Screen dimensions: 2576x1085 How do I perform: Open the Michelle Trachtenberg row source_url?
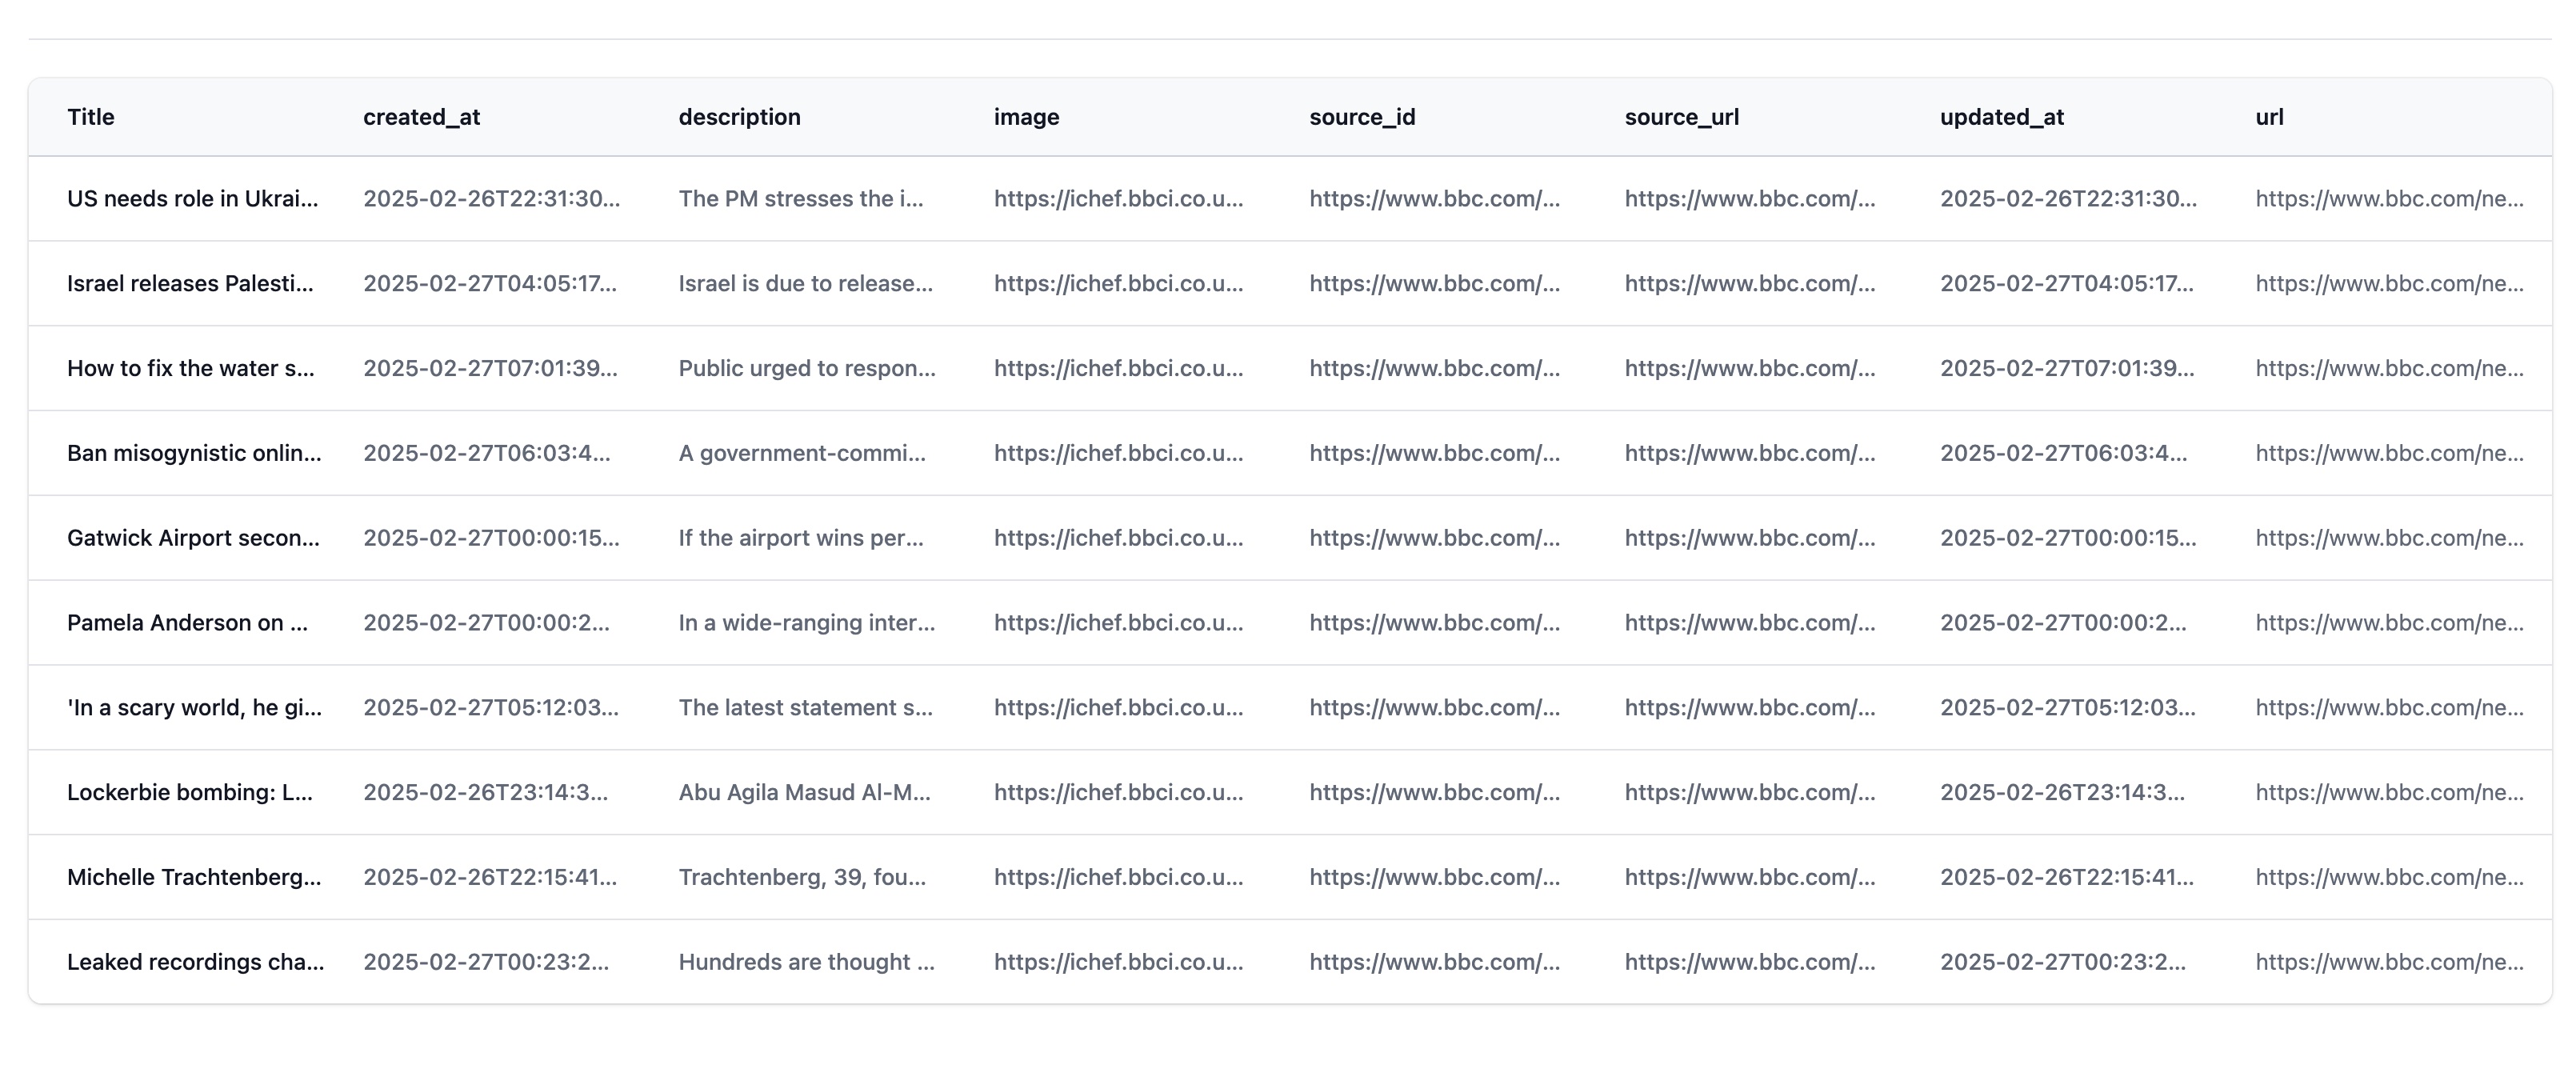click(x=1749, y=878)
